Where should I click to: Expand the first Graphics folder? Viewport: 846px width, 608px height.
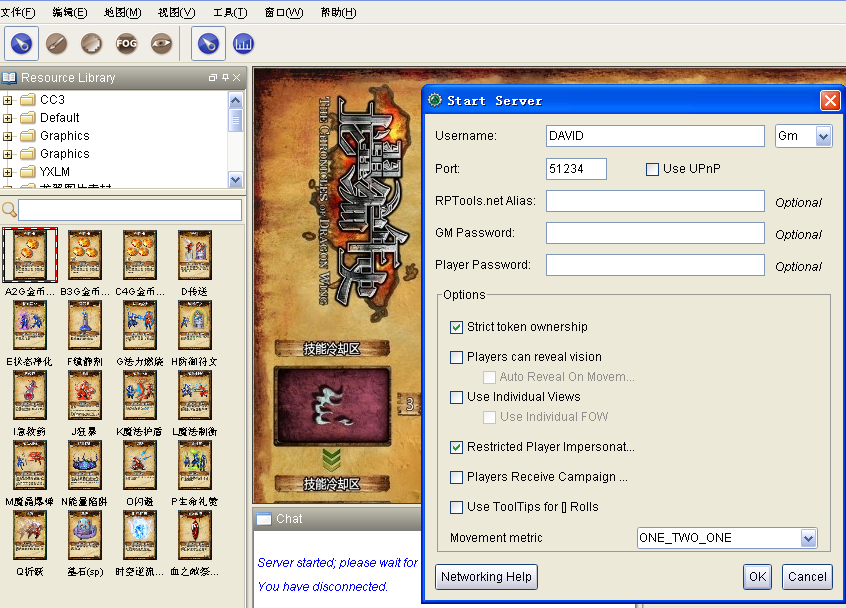point(8,136)
